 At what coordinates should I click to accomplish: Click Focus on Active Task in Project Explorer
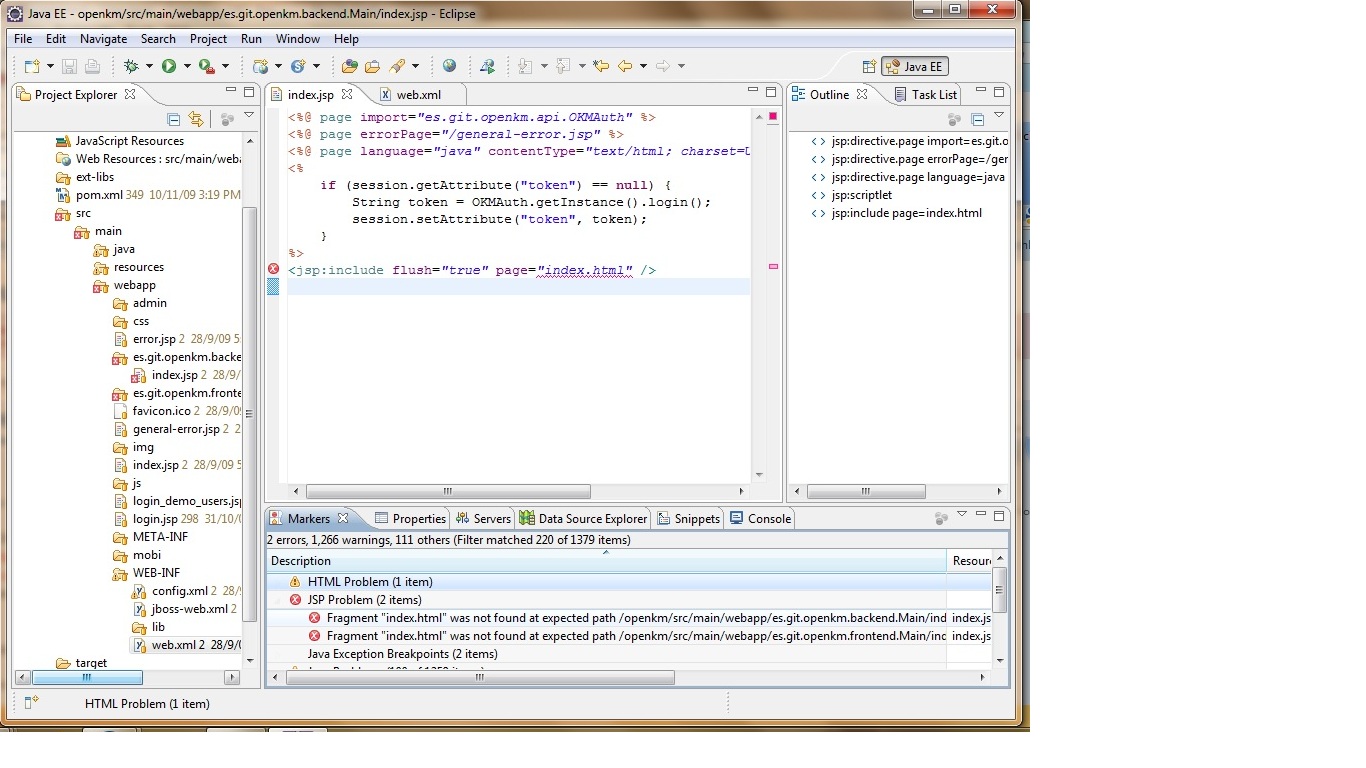(227, 119)
